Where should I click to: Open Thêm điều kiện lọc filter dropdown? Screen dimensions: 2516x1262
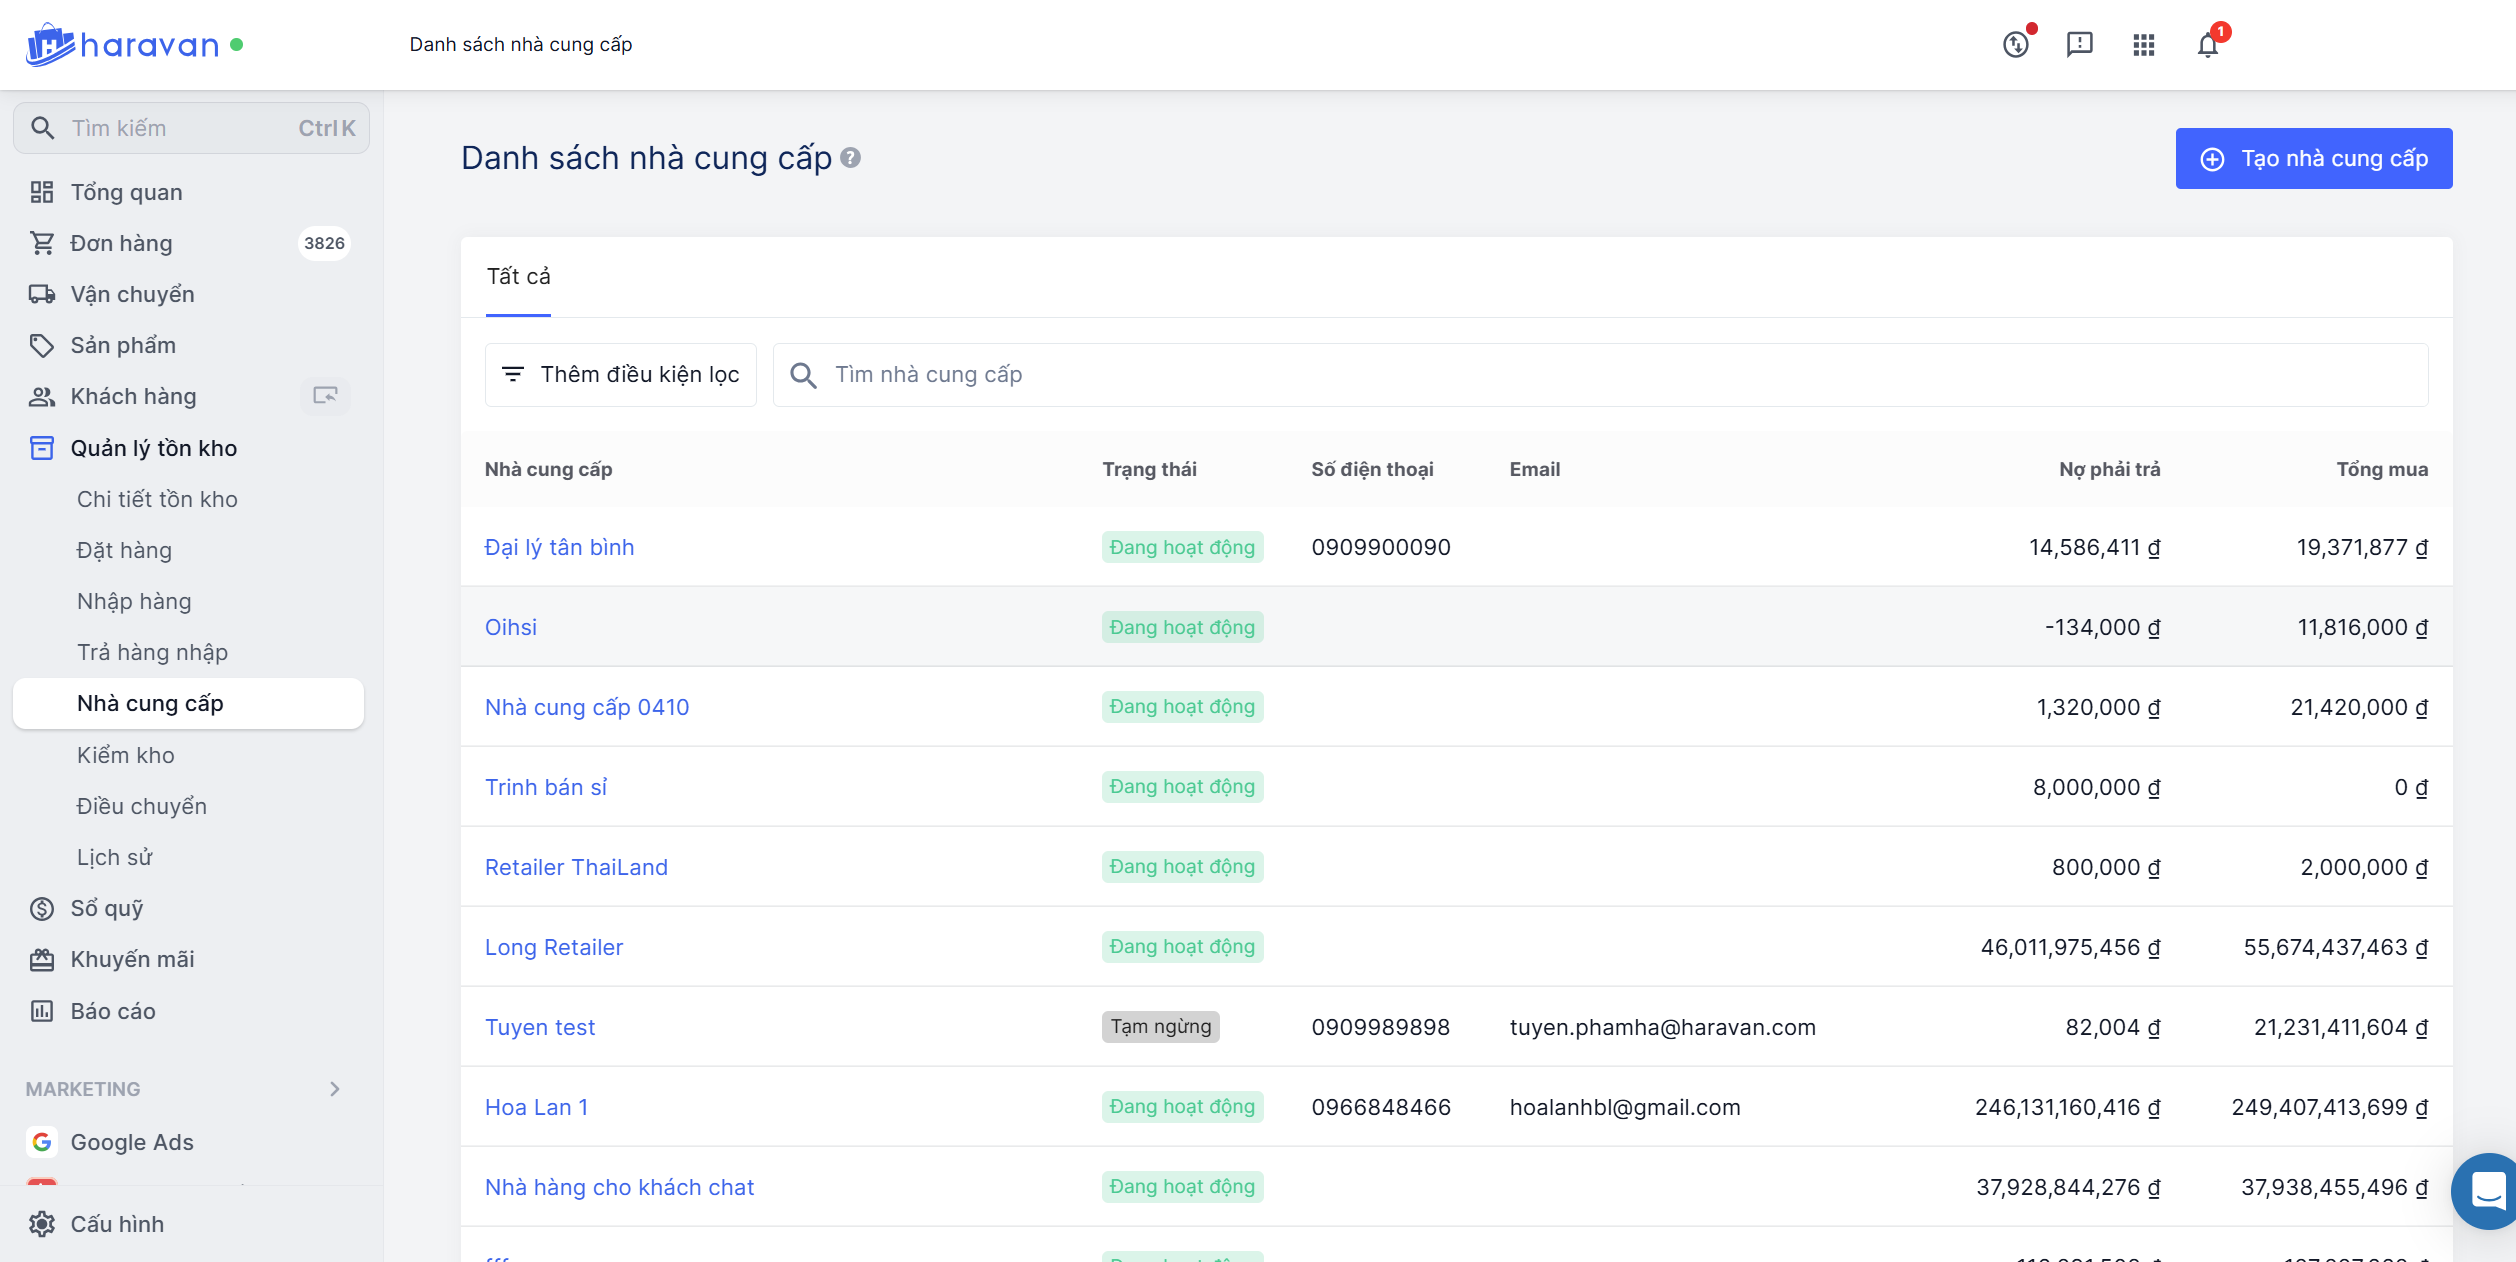click(x=620, y=375)
